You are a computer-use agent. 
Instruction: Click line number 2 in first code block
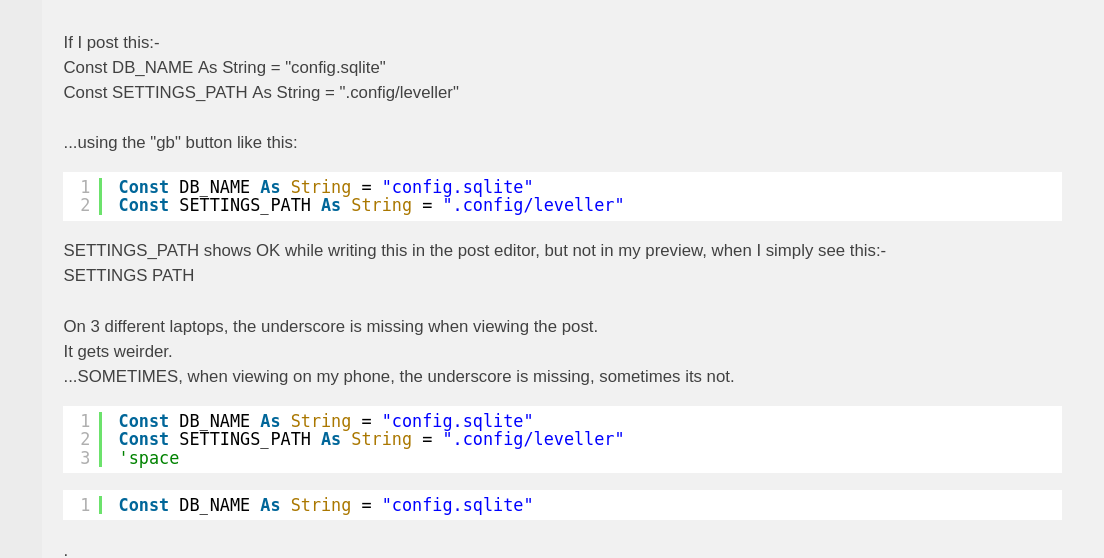(85, 205)
